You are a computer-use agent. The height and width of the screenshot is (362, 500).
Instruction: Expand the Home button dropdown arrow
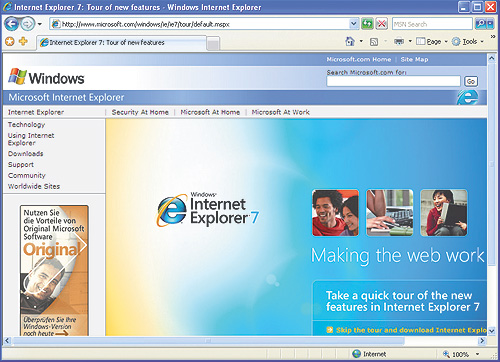(x=361, y=41)
